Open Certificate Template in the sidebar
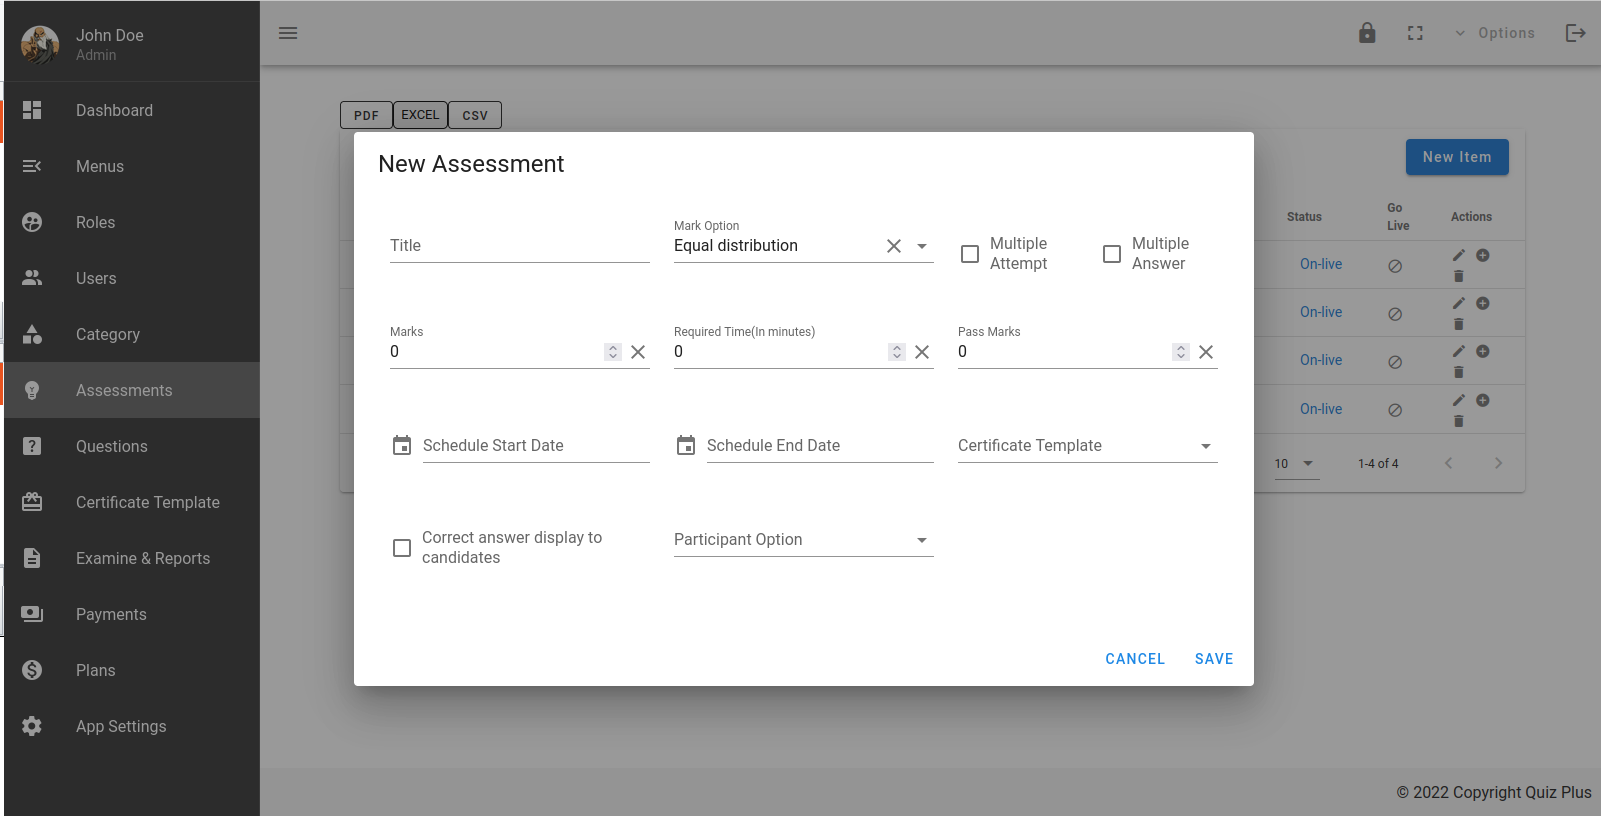This screenshot has height=816, width=1601. (x=132, y=502)
